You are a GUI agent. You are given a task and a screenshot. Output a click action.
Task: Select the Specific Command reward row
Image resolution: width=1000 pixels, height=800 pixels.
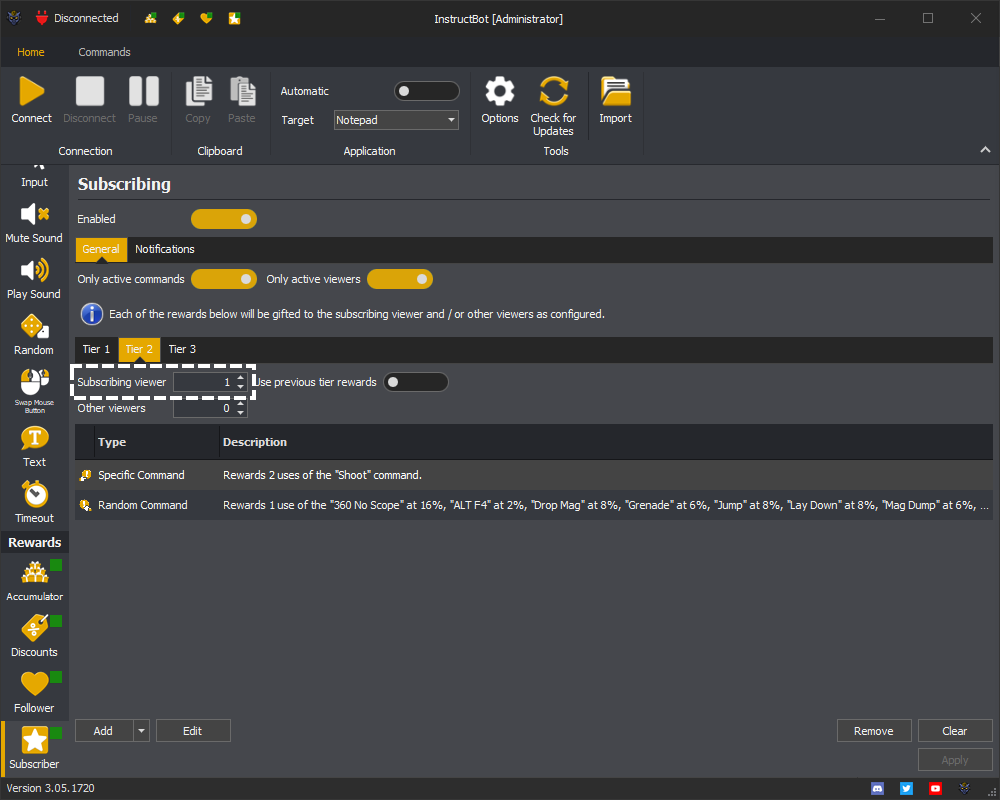click(x=534, y=475)
